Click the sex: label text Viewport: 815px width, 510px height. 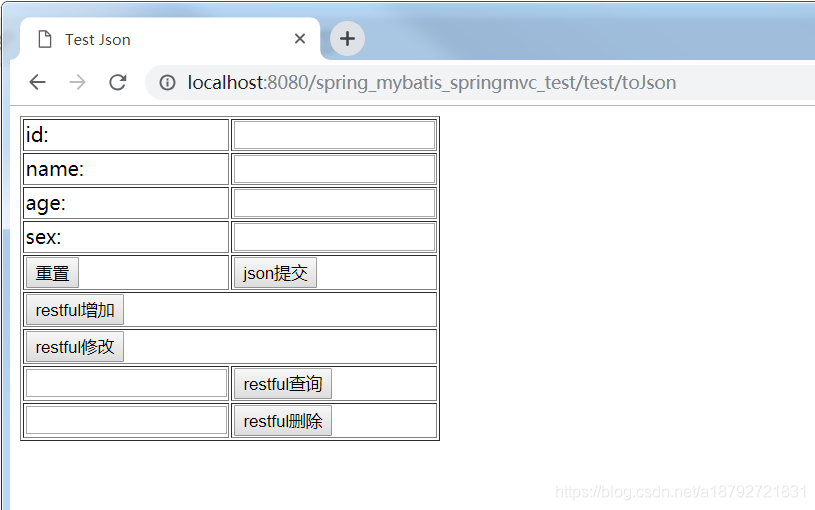click(x=44, y=237)
